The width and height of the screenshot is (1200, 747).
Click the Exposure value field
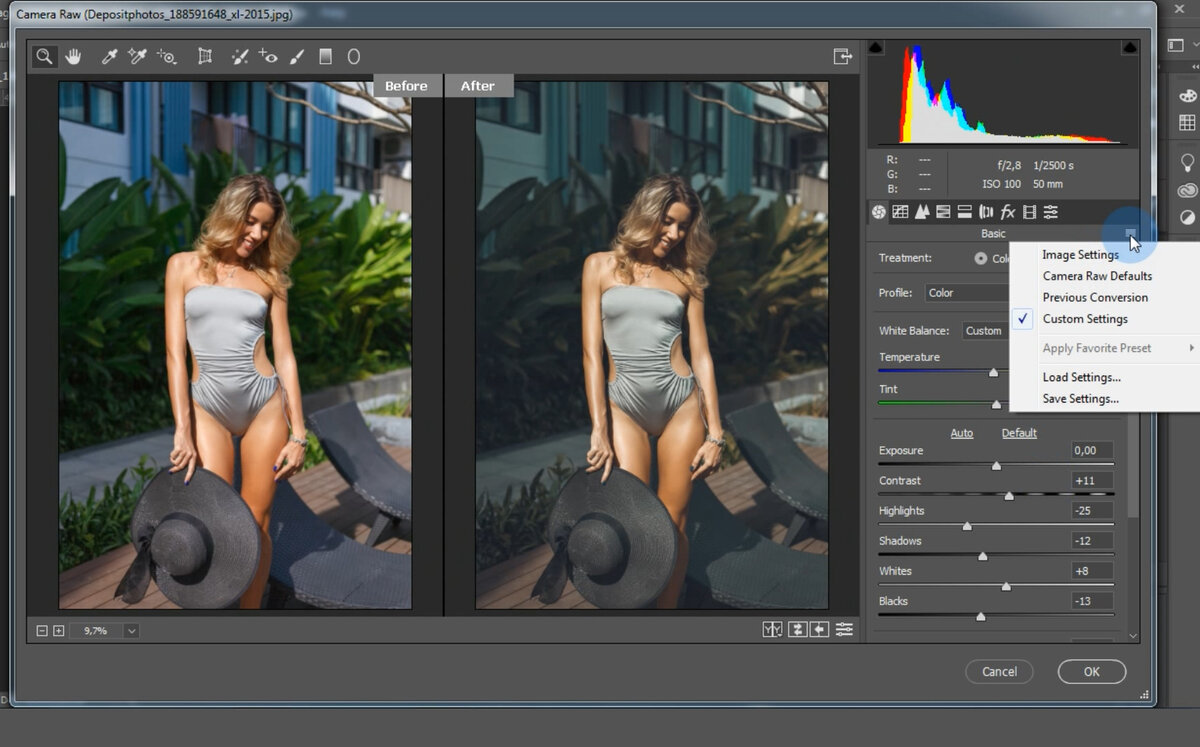(1092, 451)
